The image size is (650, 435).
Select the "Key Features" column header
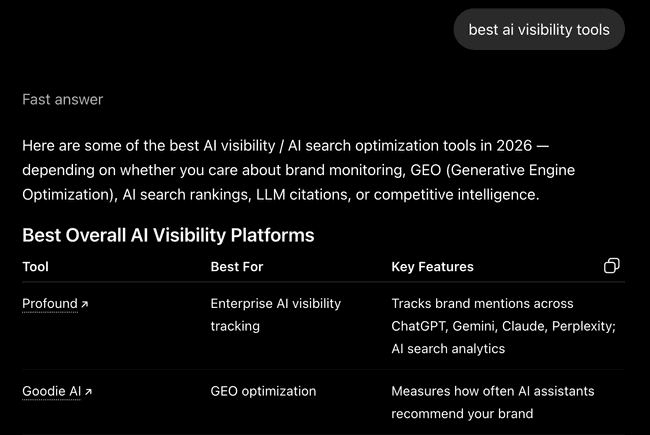432,267
